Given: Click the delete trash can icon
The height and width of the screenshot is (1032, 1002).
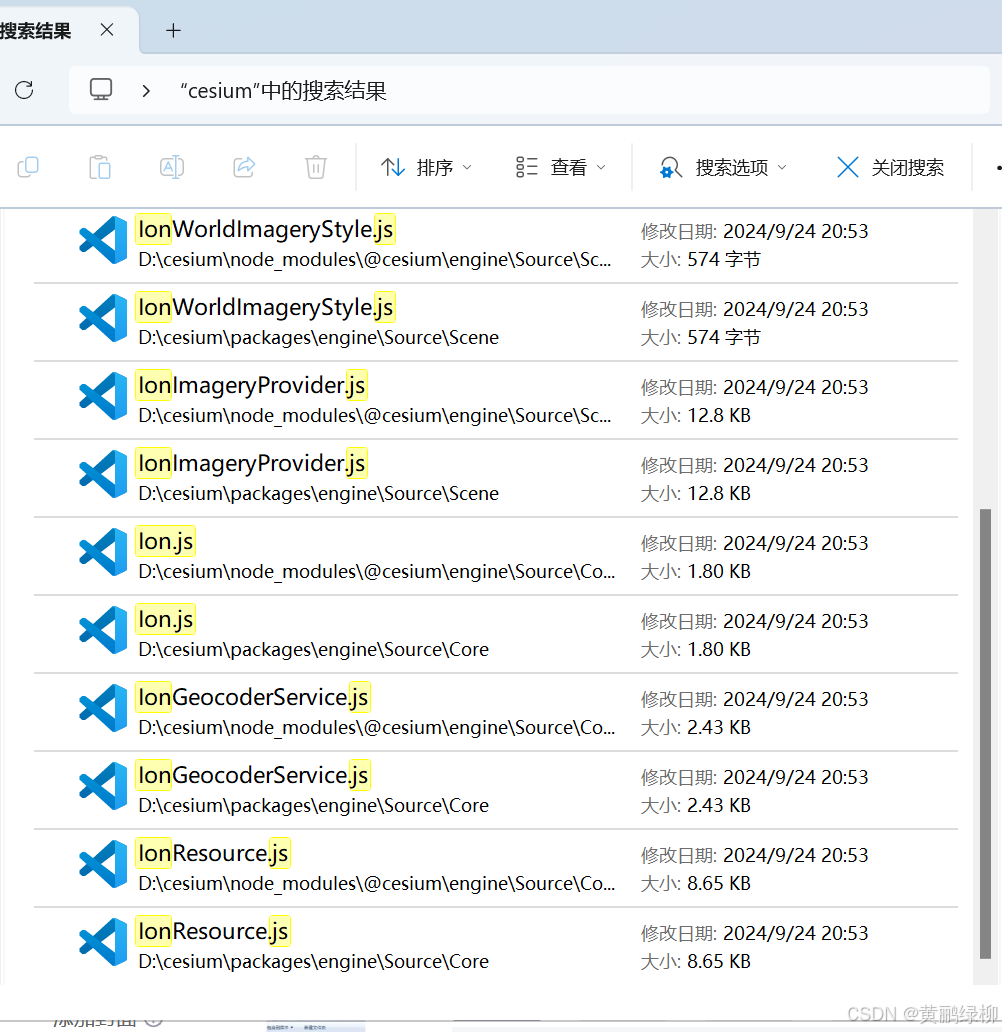Looking at the screenshot, I should coord(316,167).
